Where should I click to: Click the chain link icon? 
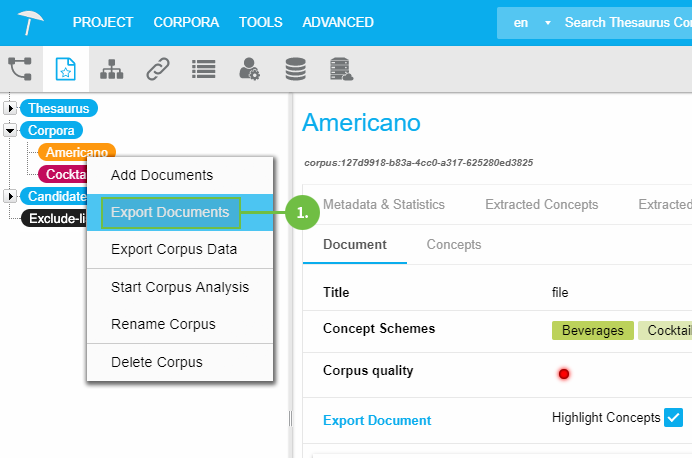(x=158, y=69)
